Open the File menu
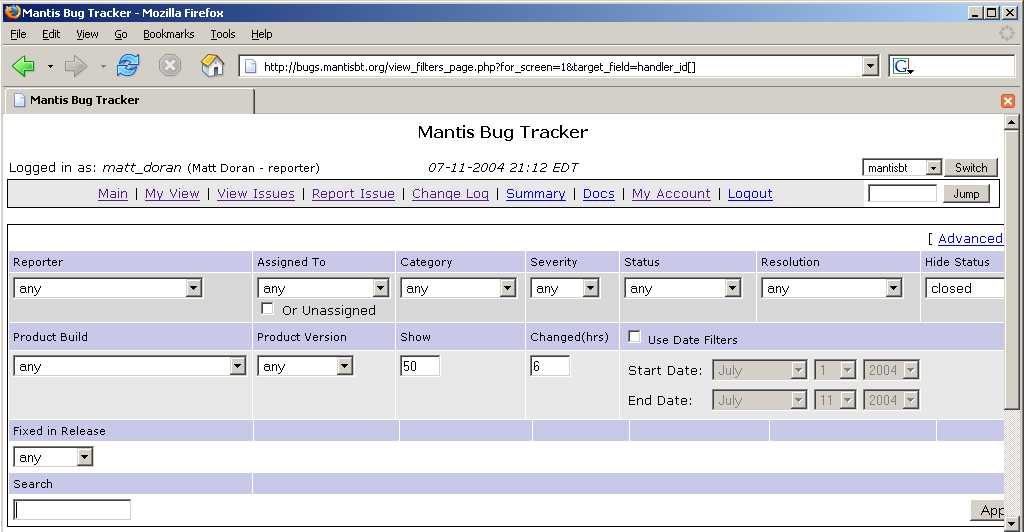Image resolution: width=1024 pixels, height=532 pixels. point(18,34)
